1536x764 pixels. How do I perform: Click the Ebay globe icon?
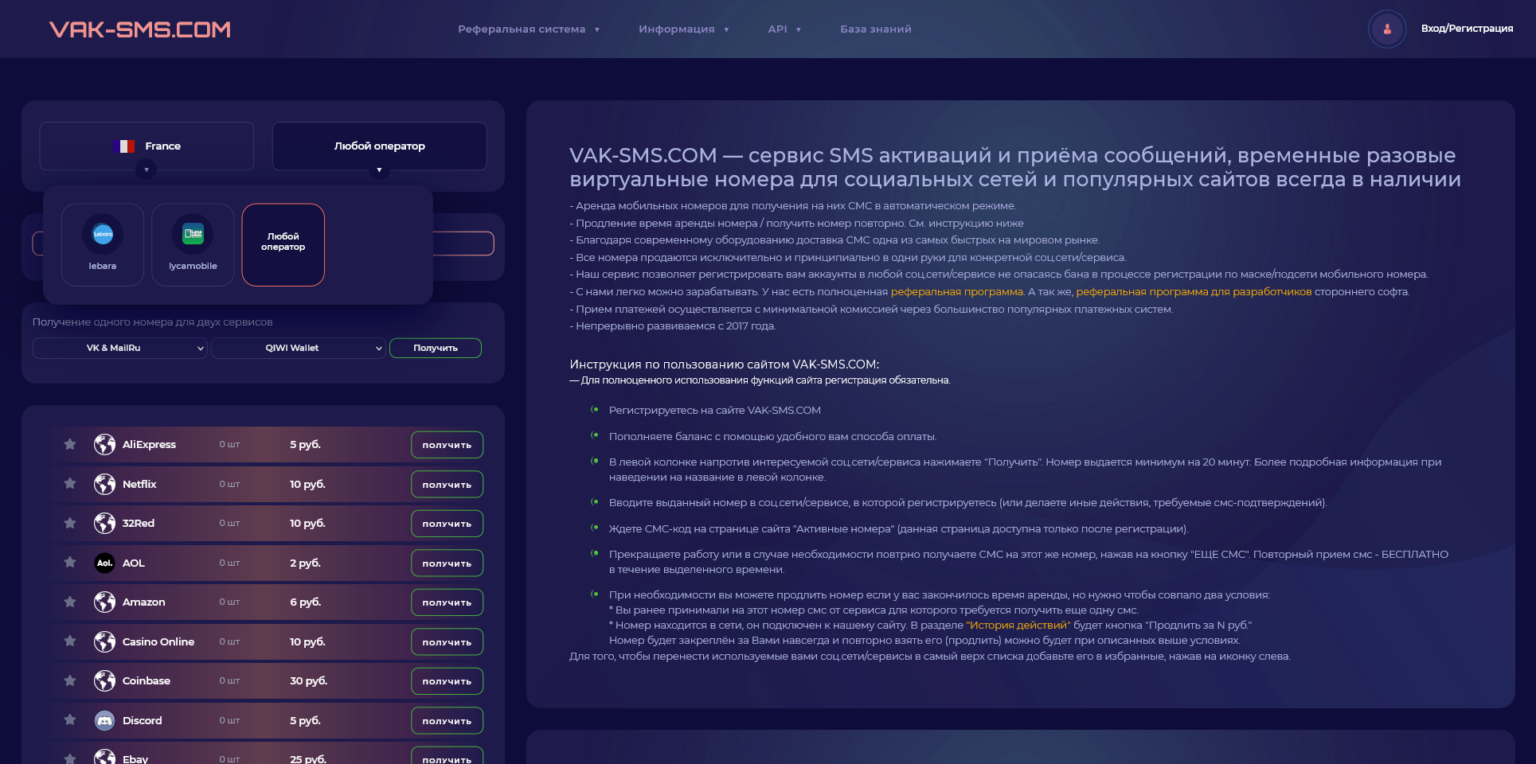(x=105, y=758)
